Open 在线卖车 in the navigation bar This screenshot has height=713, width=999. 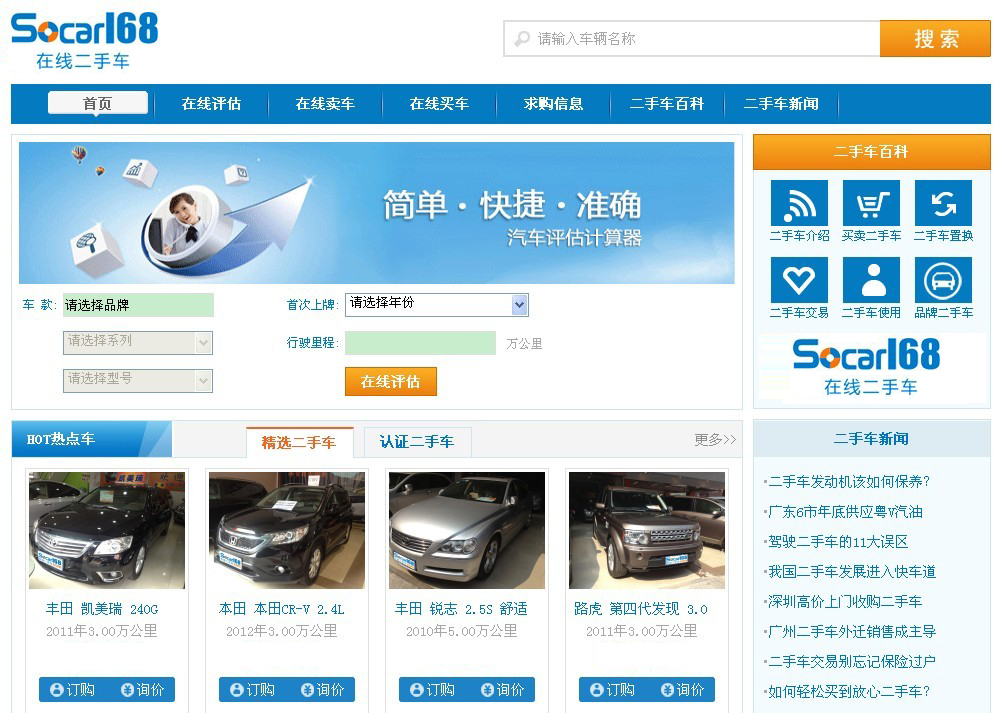pyautogui.click(x=325, y=104)
